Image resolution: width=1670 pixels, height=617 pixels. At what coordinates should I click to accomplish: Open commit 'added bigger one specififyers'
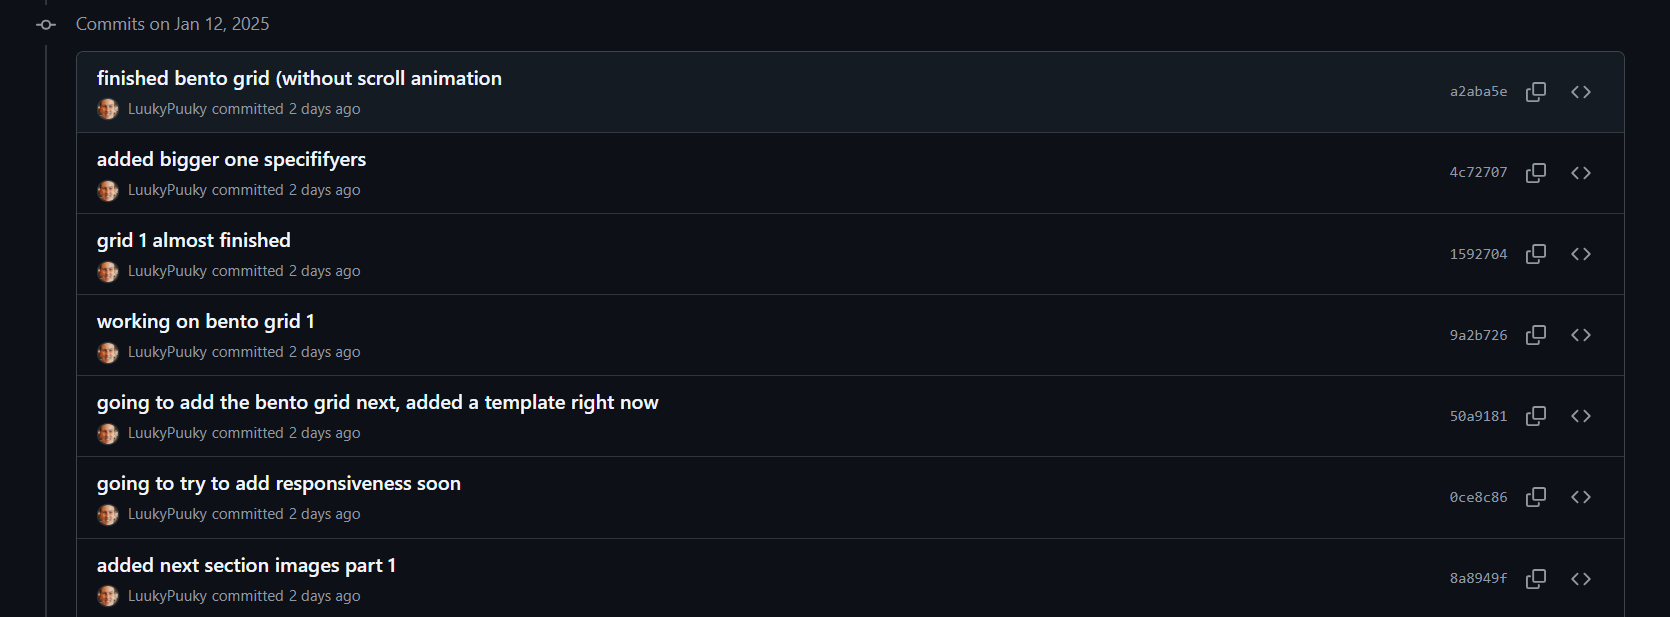coord(230,159)
